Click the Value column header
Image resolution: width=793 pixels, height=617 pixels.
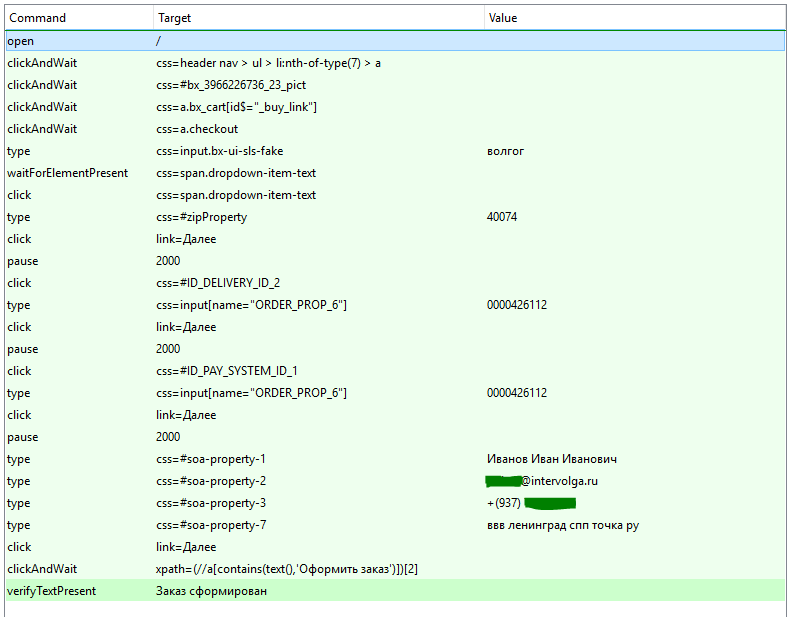503,18
